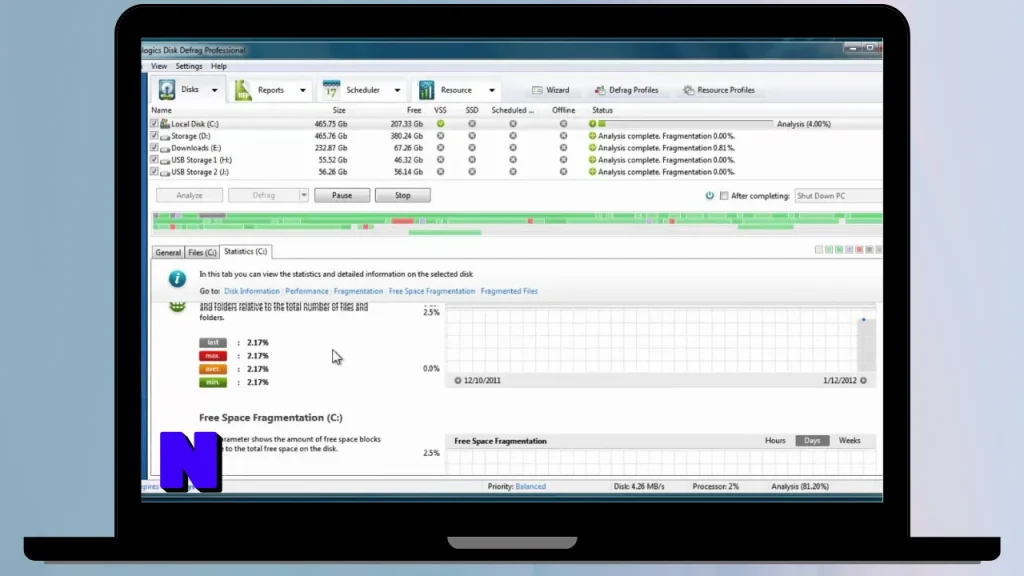Select the Days chart view
The image size is (1024, 576).
812,441
